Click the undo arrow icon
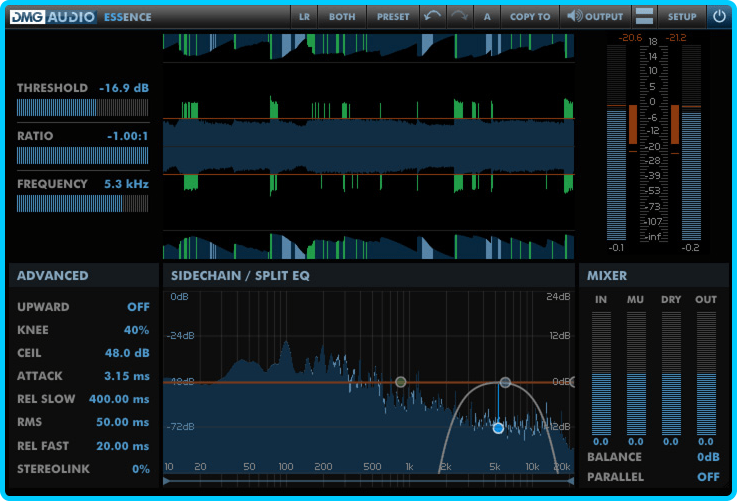The width and height of the screenshot is (737, 501). [x=432, y=16]
